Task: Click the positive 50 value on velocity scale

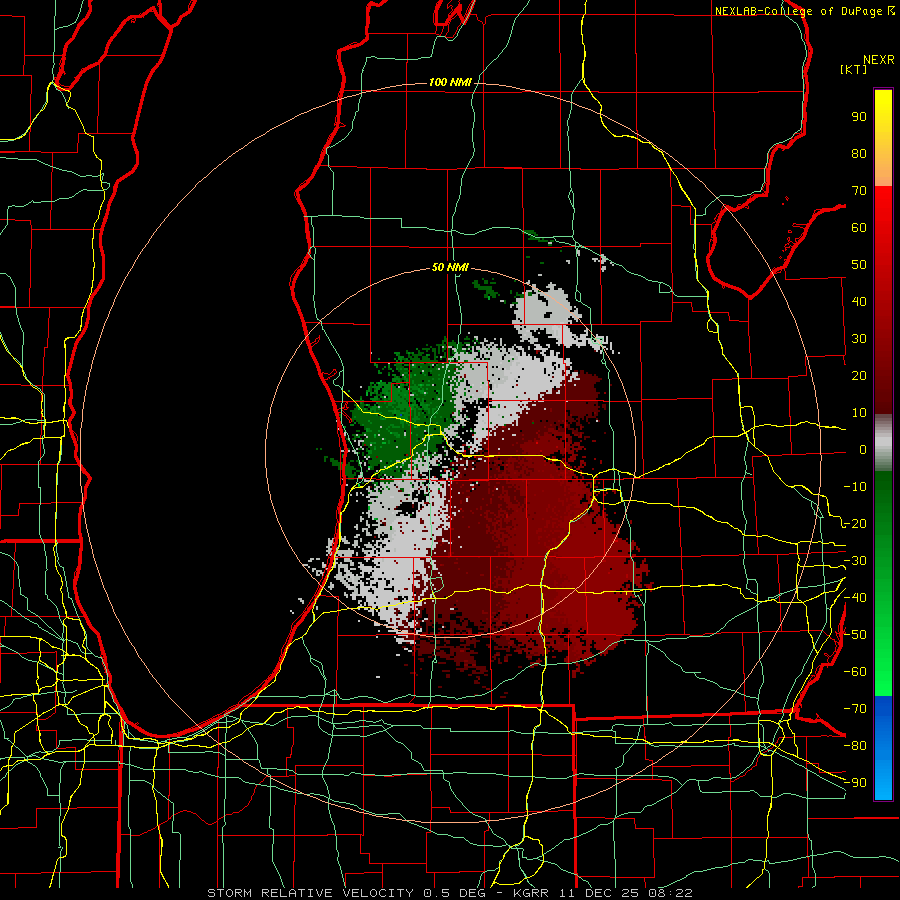Action: pyautogui.click(x=859, y=265)
